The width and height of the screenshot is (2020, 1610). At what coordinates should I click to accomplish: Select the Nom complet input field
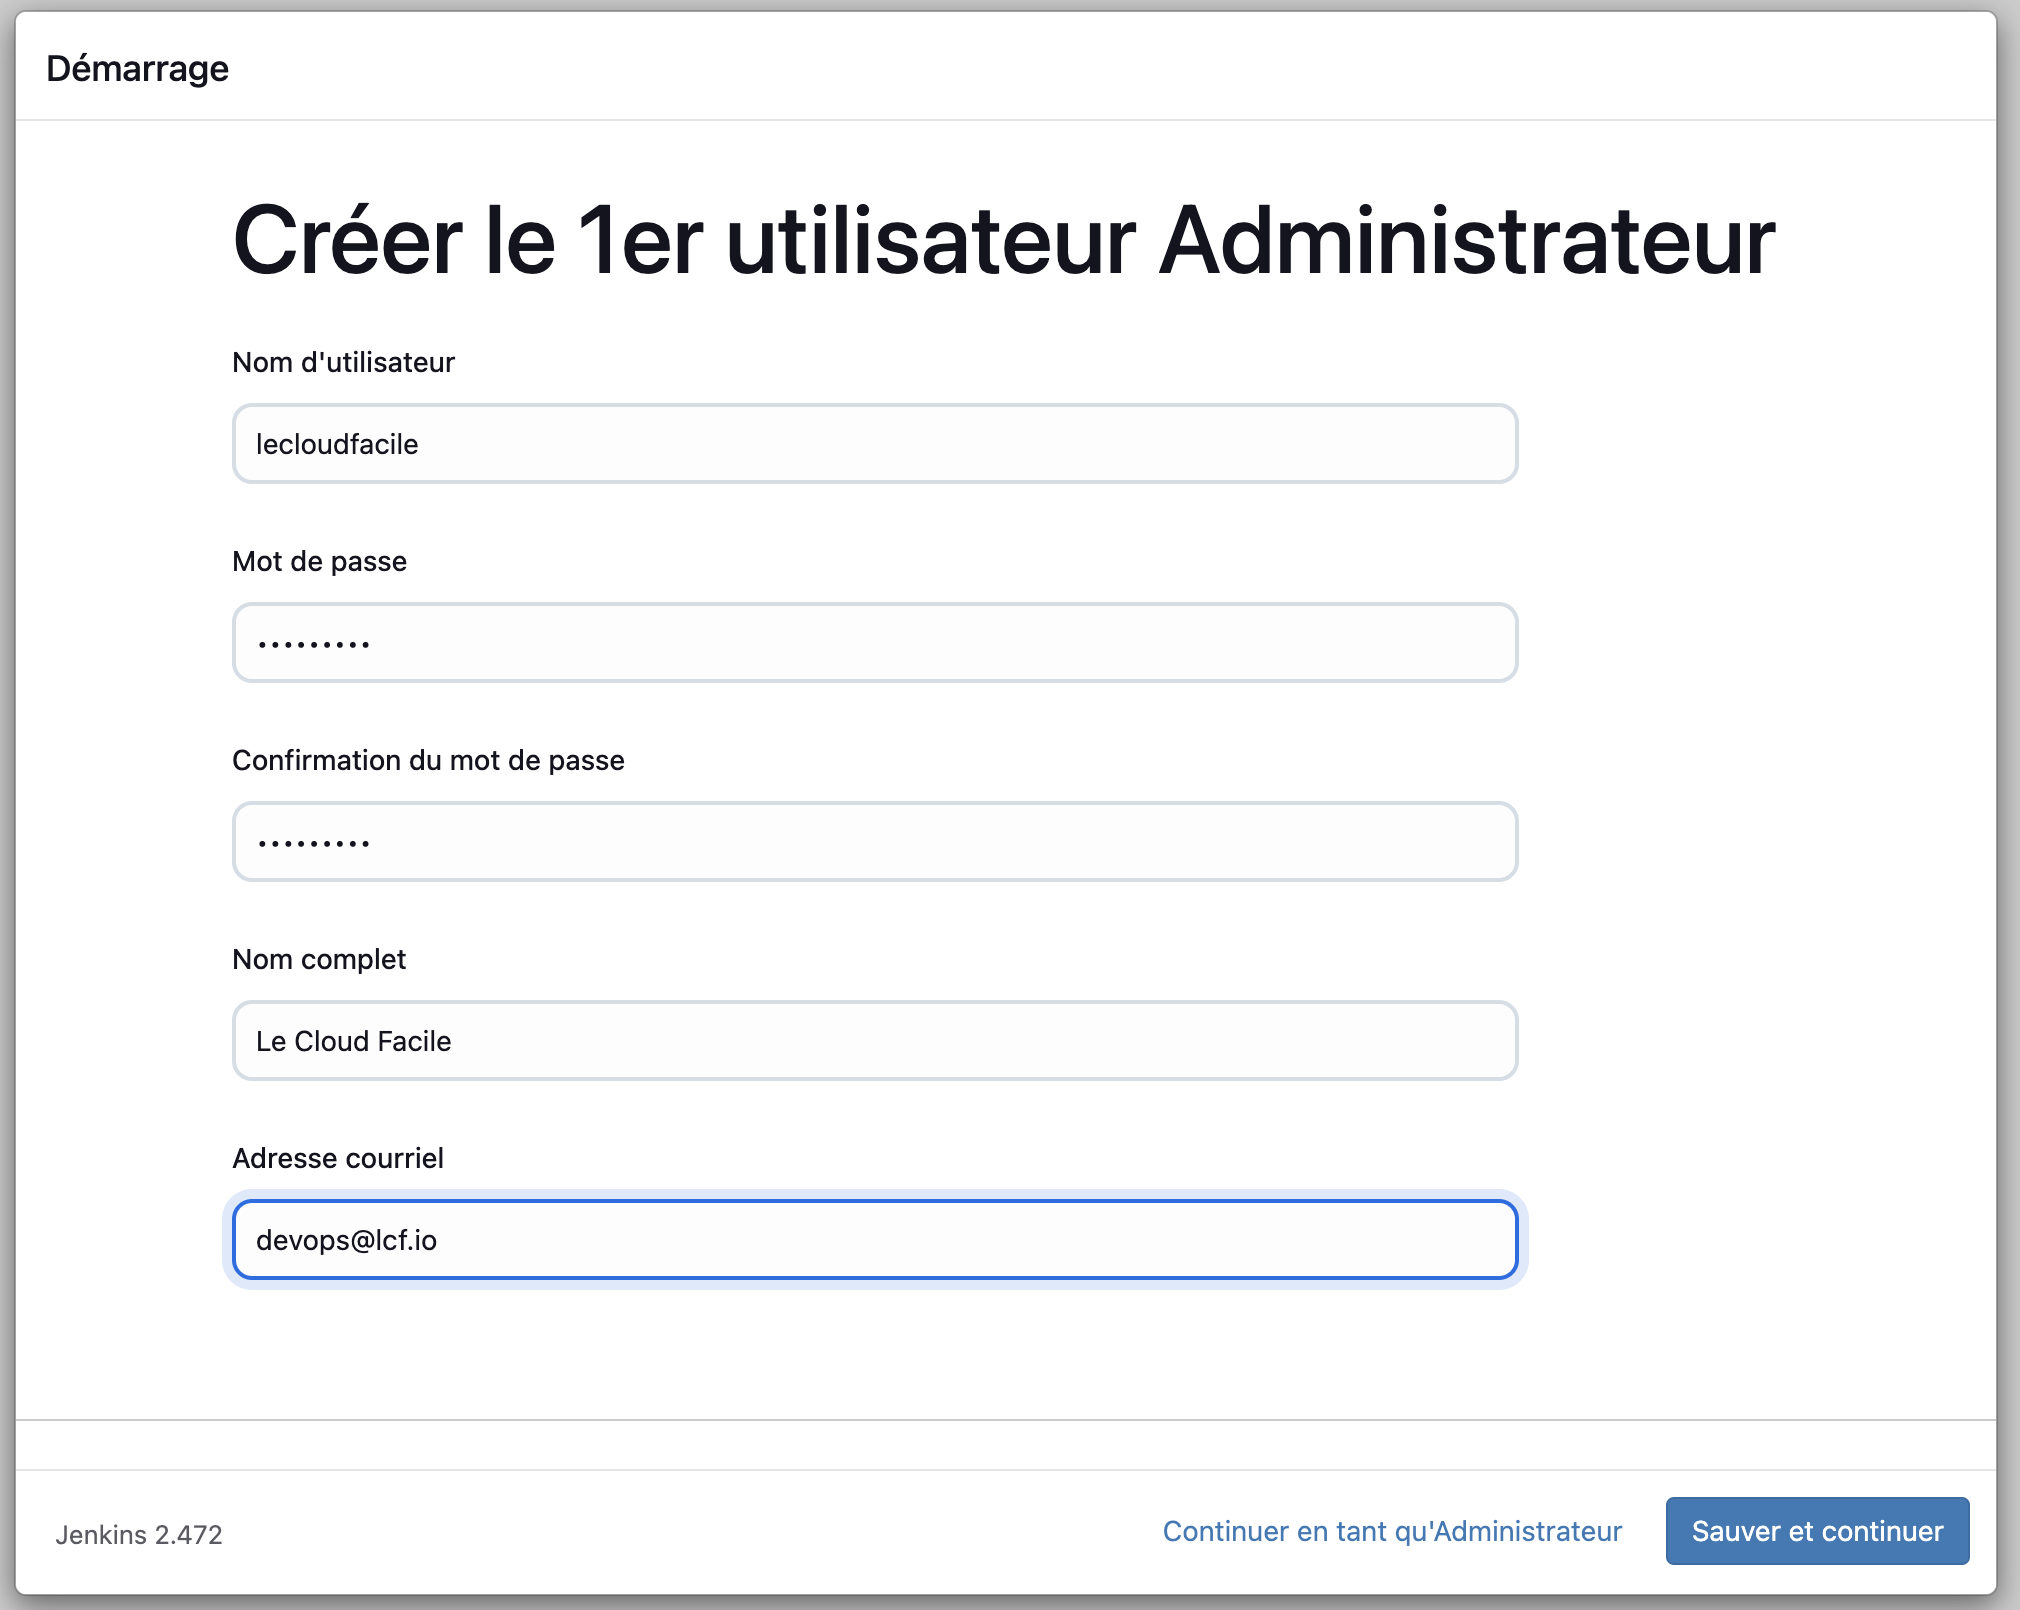pyautogui.click(x=874, y=1041)
